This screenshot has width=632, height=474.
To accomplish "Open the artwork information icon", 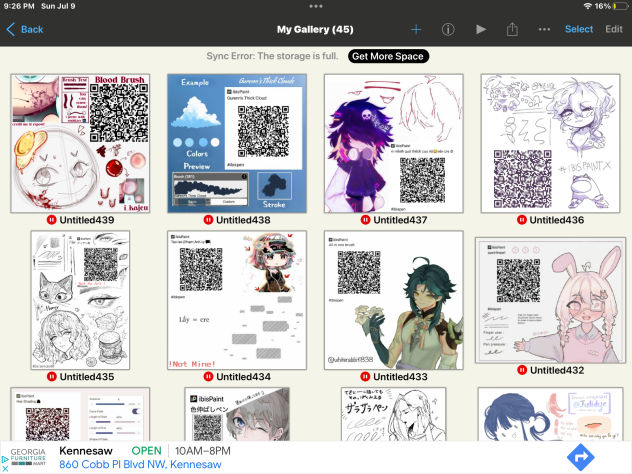I will (448, 29).
